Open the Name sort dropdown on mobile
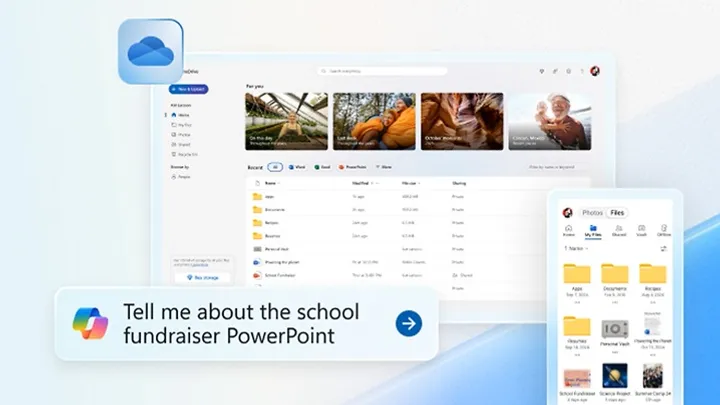This screenshot has width=720, height=405. click(x=575, y=247)
